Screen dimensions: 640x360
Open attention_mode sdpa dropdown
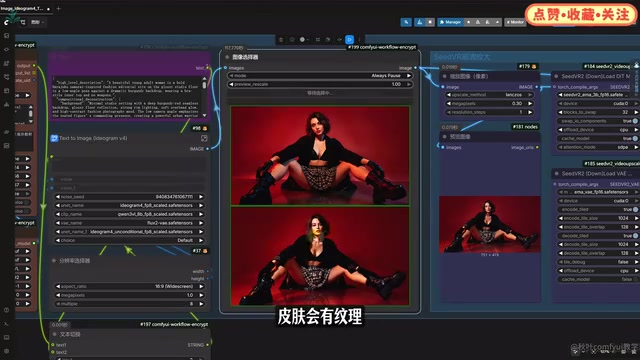click(598, 147)
